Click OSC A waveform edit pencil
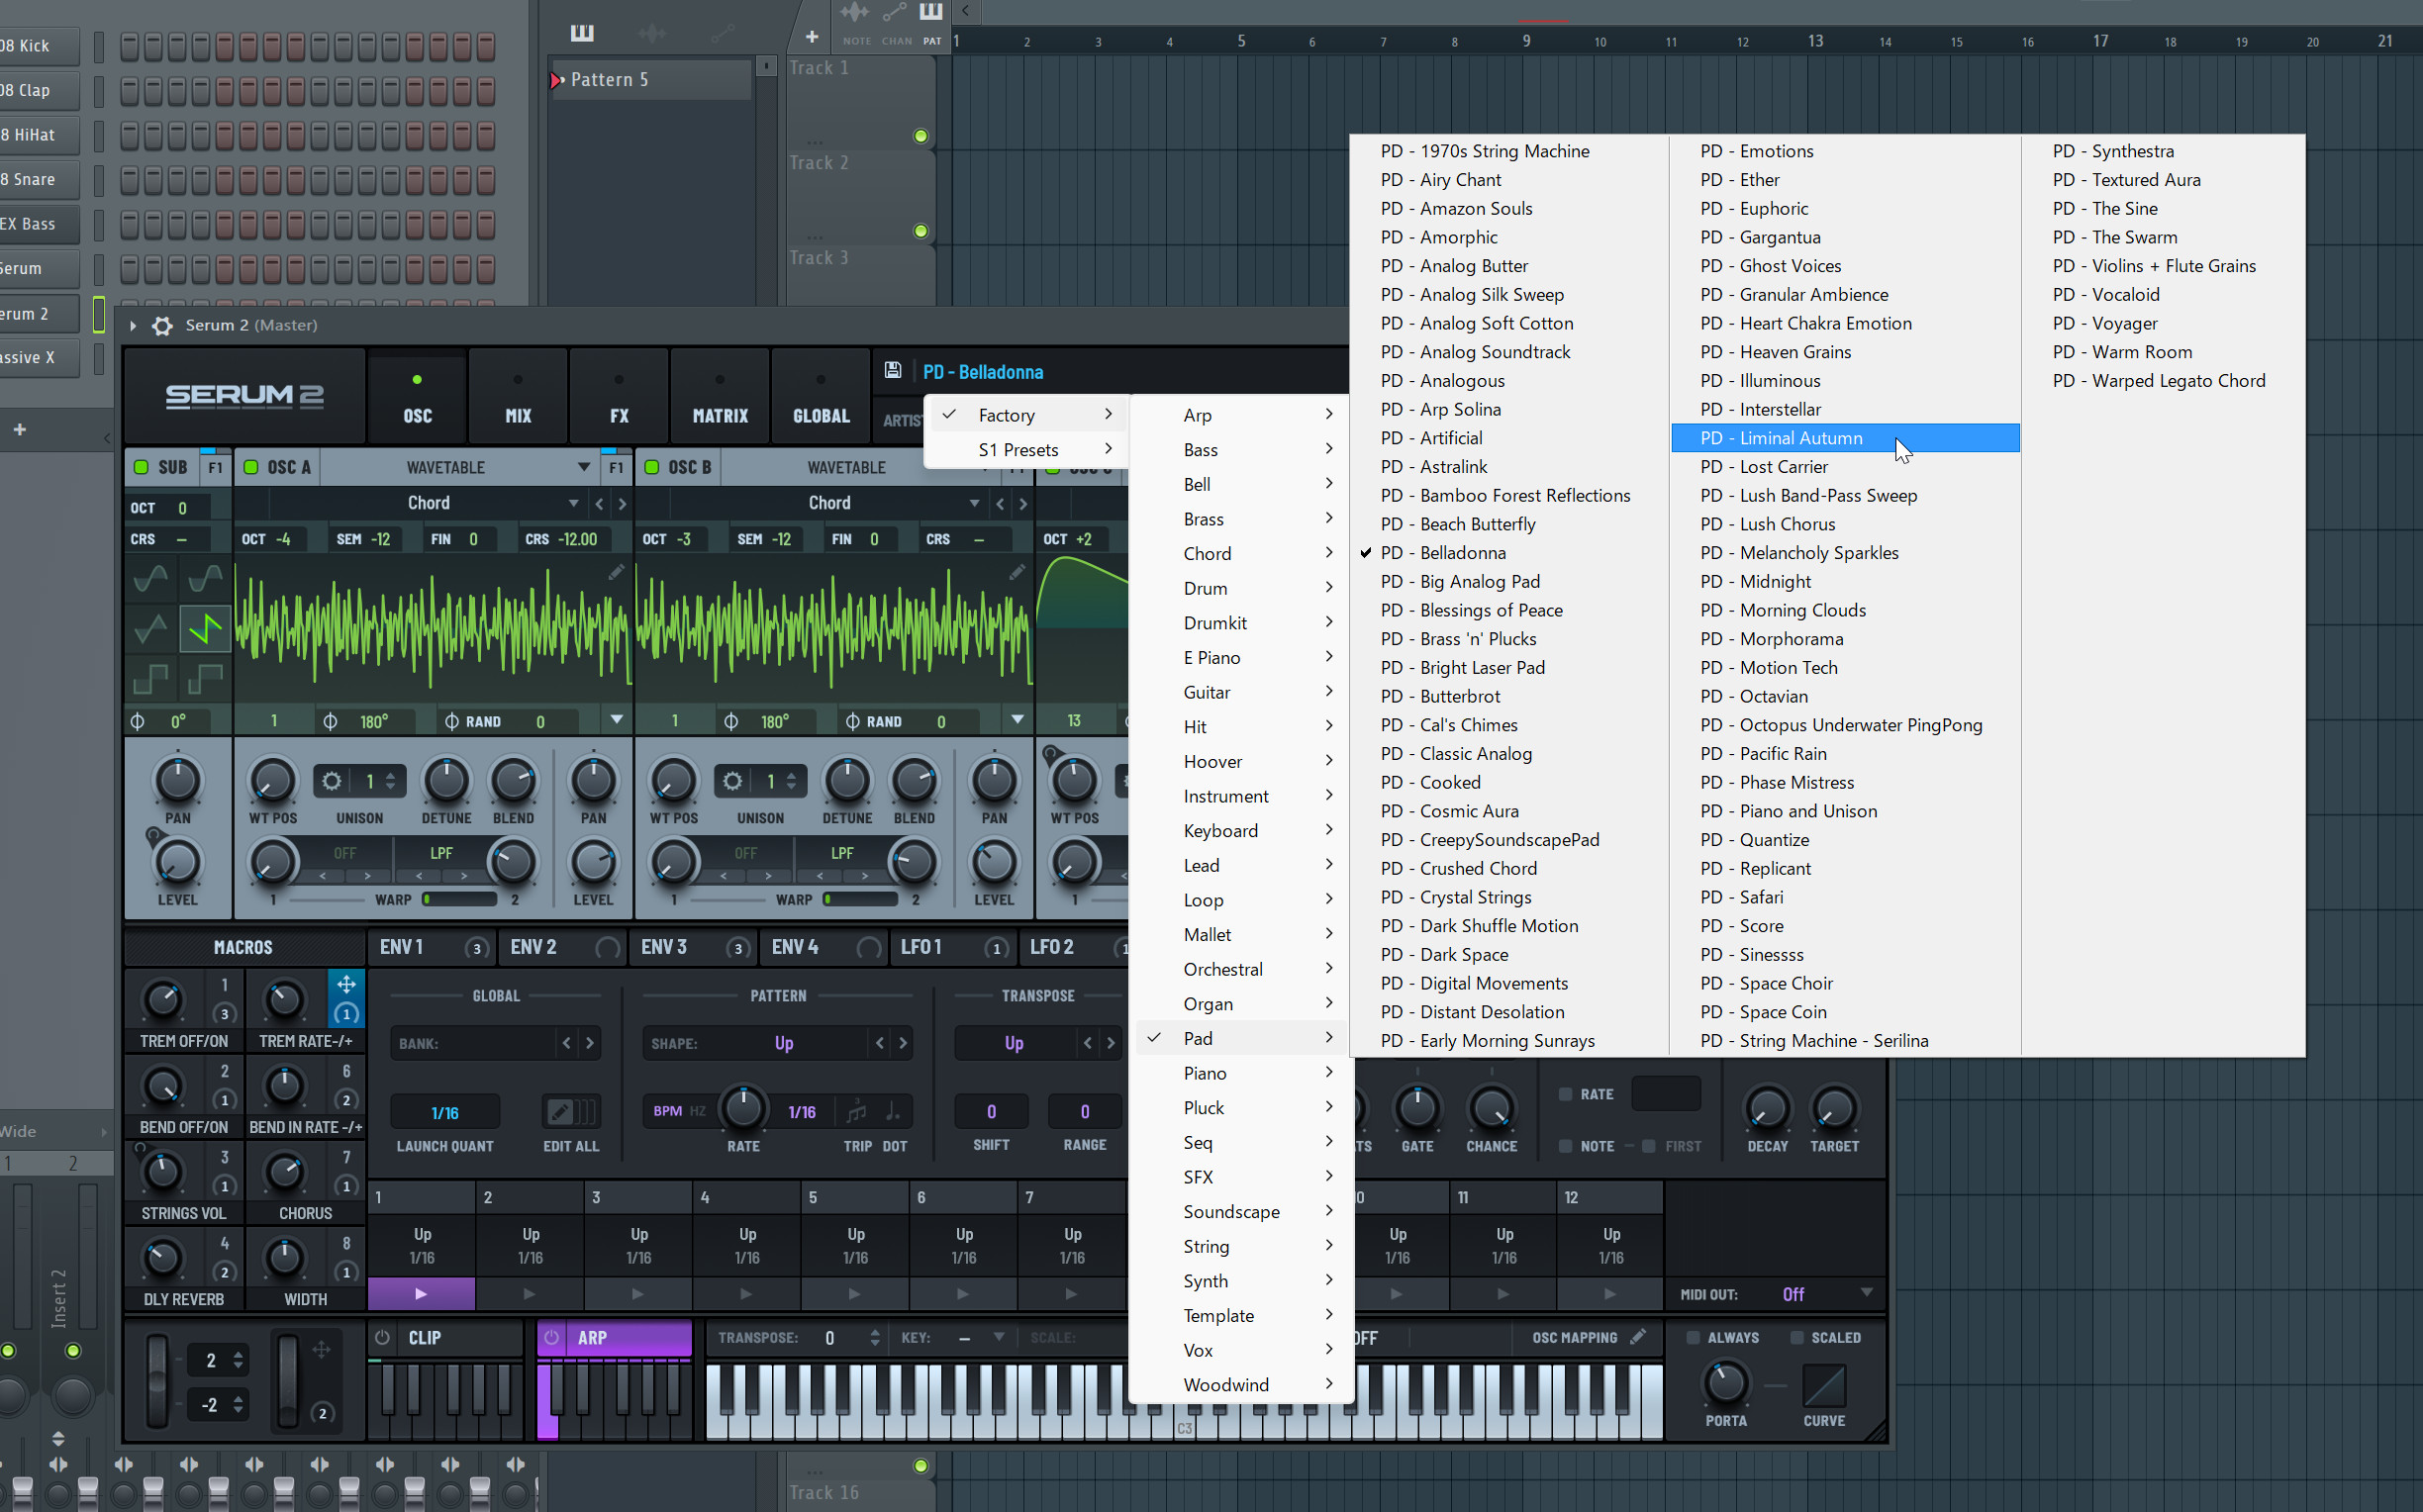Viewport: 2423px width, 1512px height. 616,572
